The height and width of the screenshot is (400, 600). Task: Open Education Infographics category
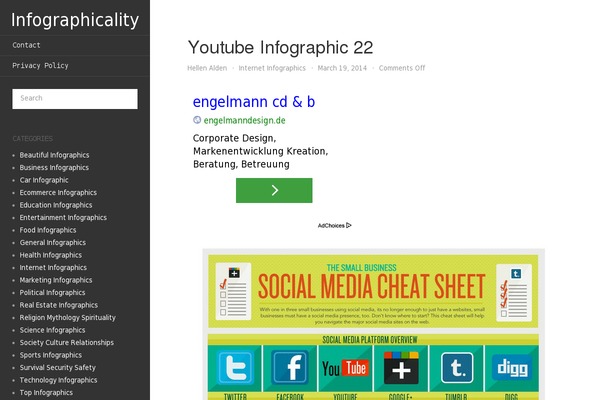[x=56, y=205]
